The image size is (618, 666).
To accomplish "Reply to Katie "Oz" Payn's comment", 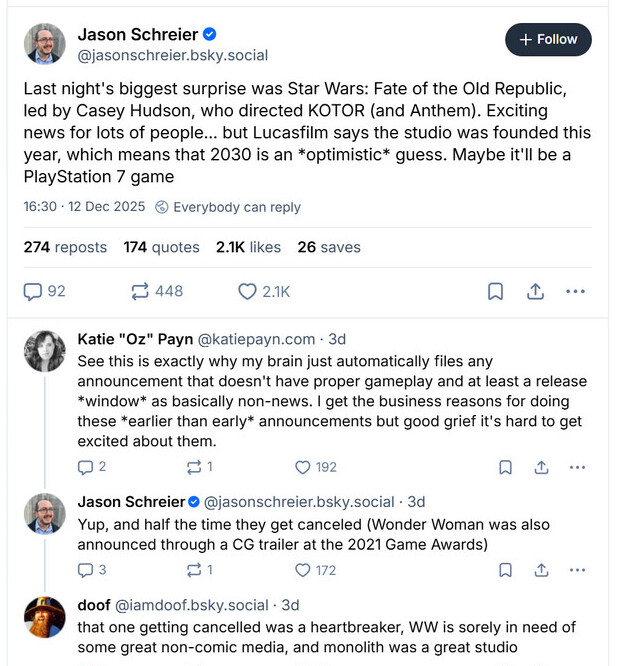I will click(86, 467).
